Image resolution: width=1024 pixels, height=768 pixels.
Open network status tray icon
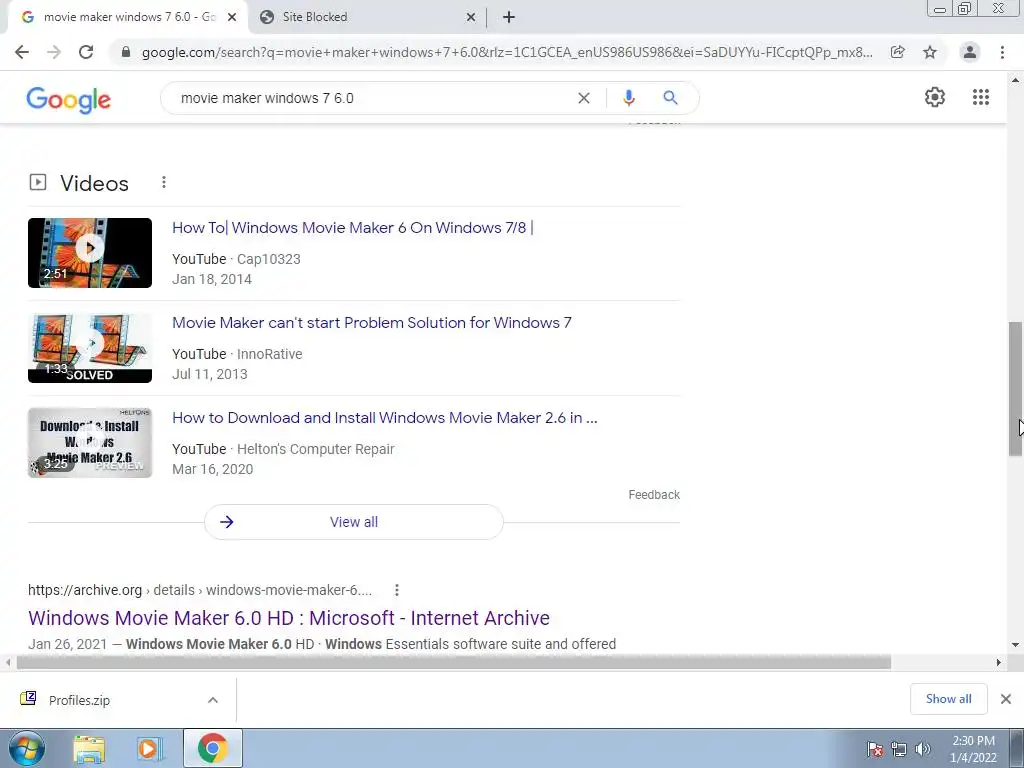coord(899,749)
